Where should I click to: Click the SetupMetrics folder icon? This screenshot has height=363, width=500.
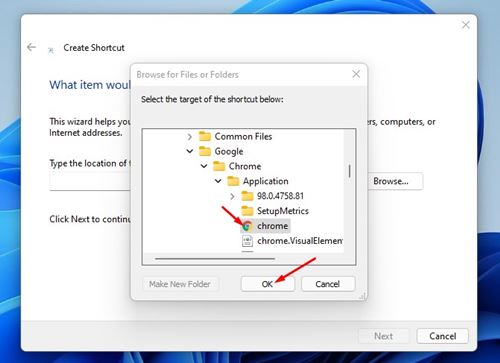click(247, 211)
